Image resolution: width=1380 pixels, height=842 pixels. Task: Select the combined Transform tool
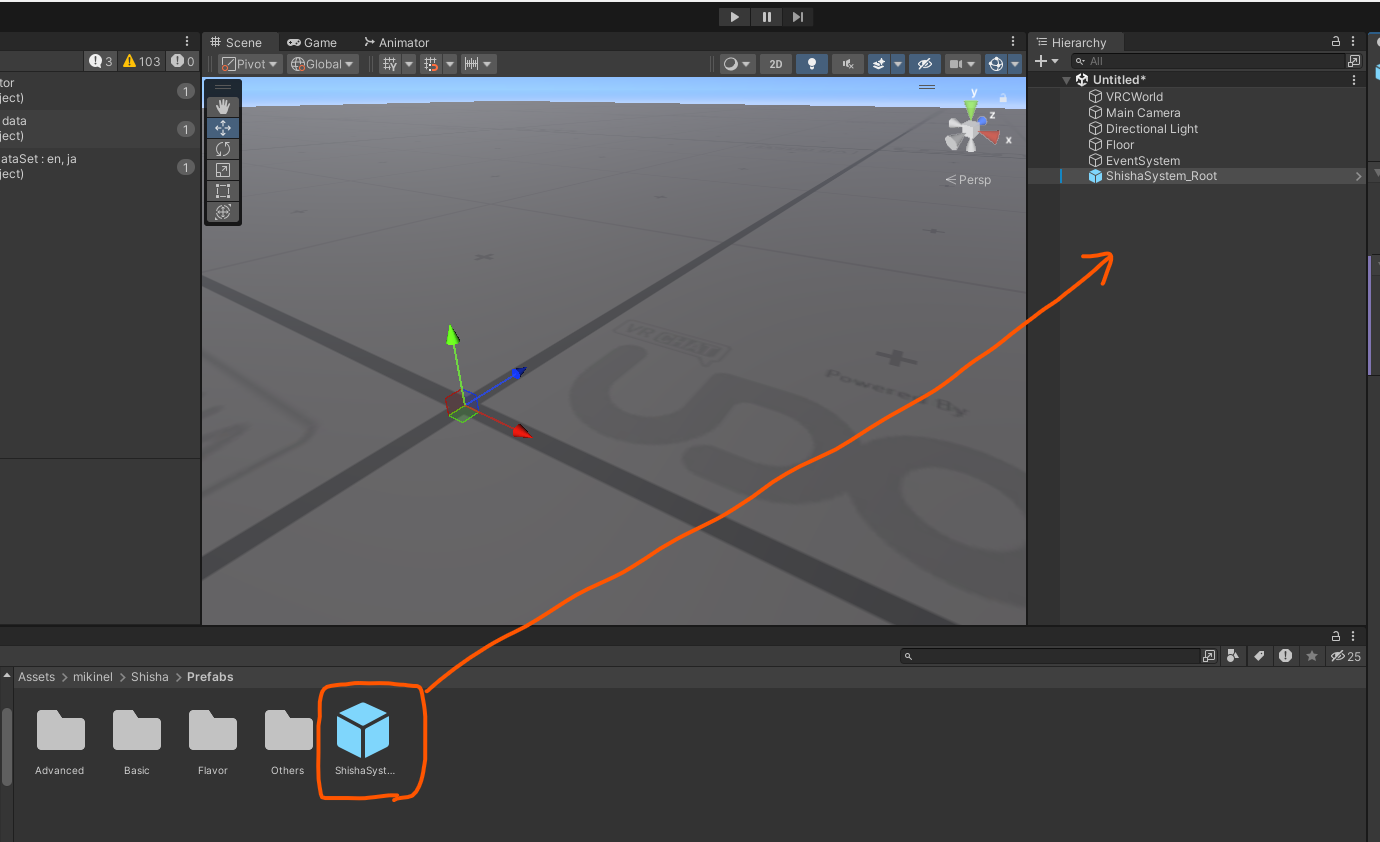pyautogui.click(x=223, y=212)
